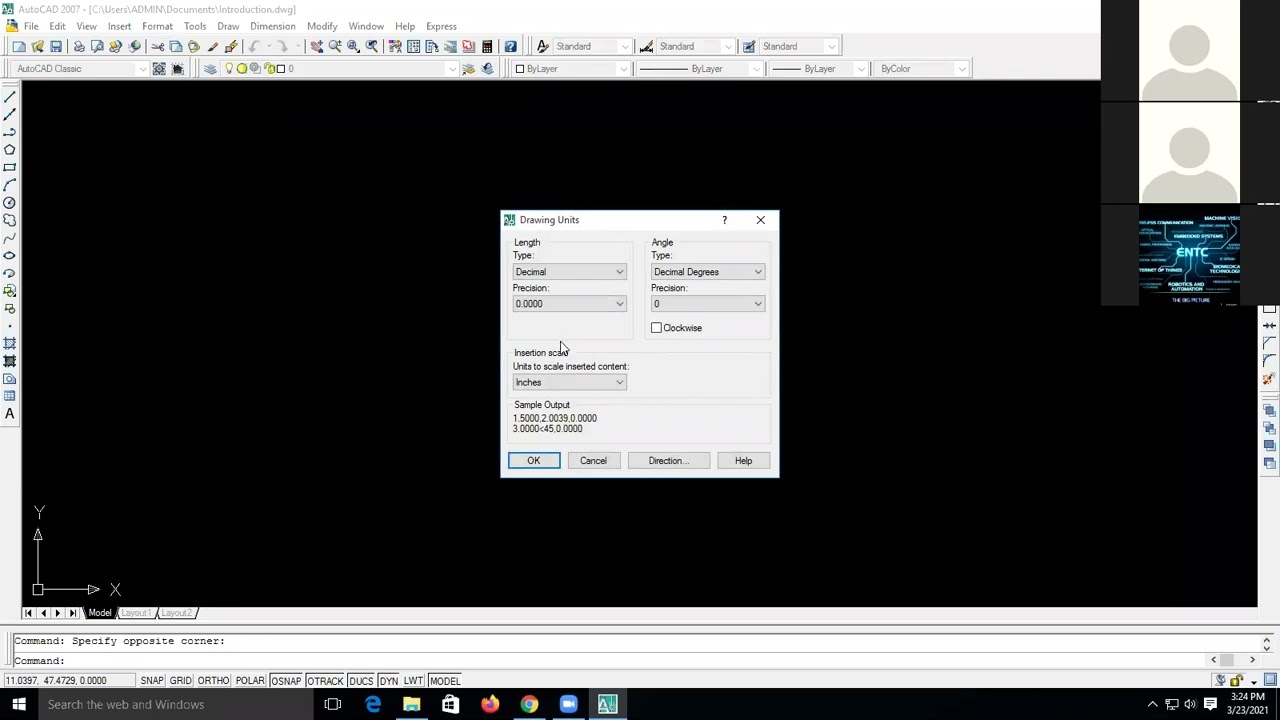Click the Direction... button
Image resolution: width=1280 pixels, height=720 pixels.
click(668, 461)
